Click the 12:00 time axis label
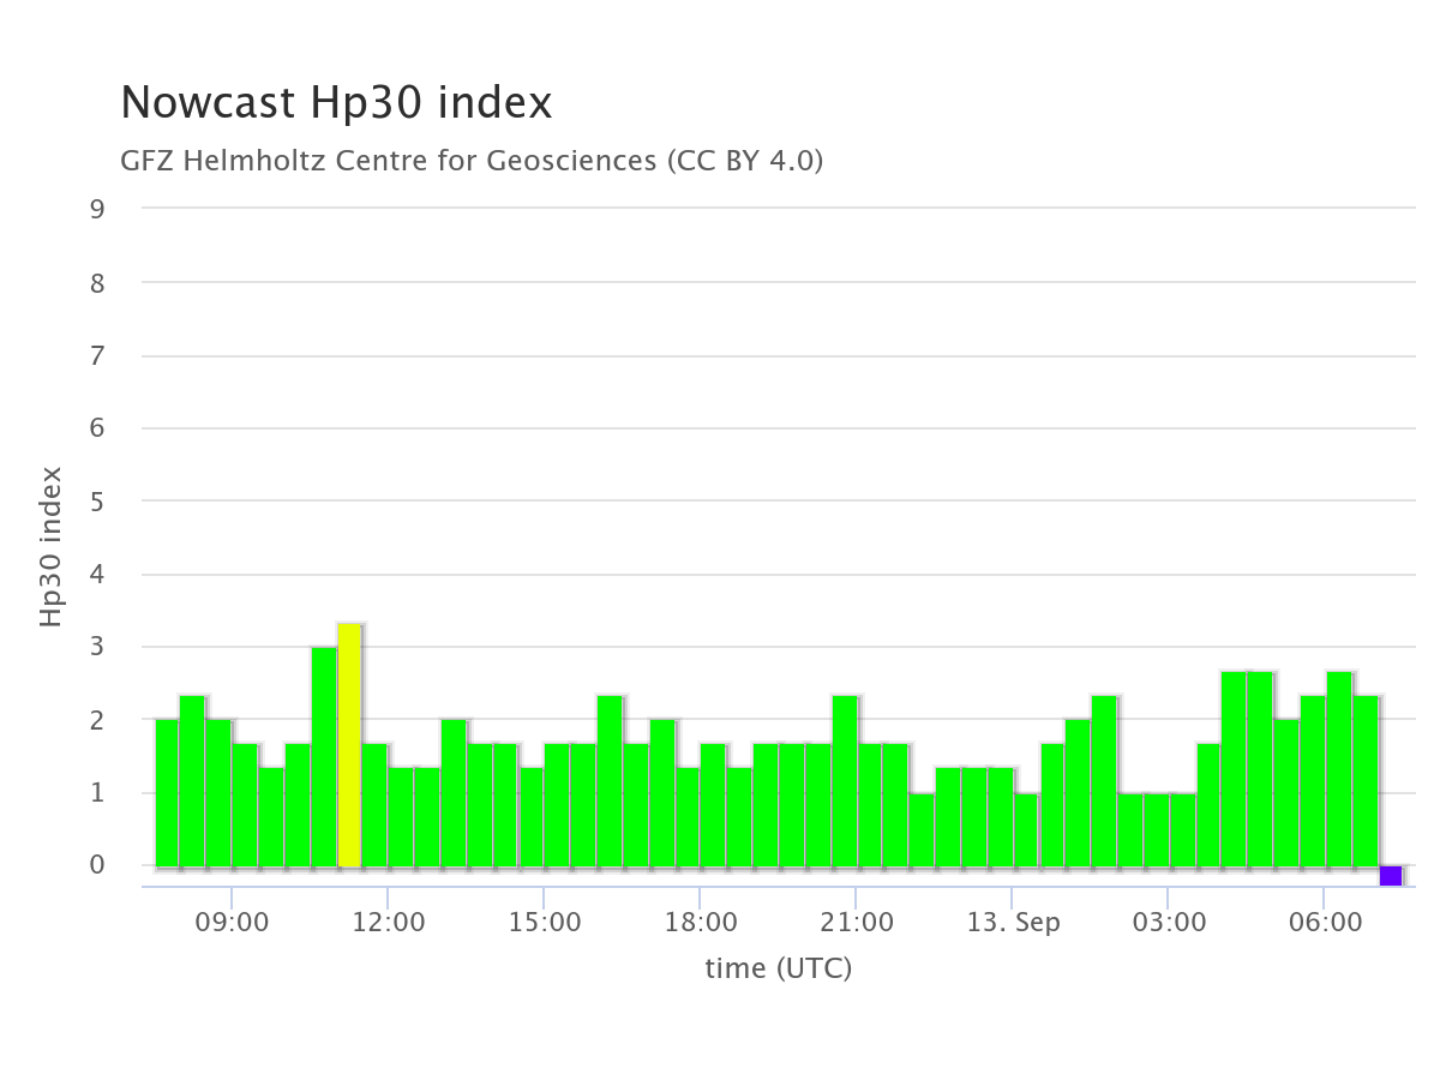 pos(388,921)
